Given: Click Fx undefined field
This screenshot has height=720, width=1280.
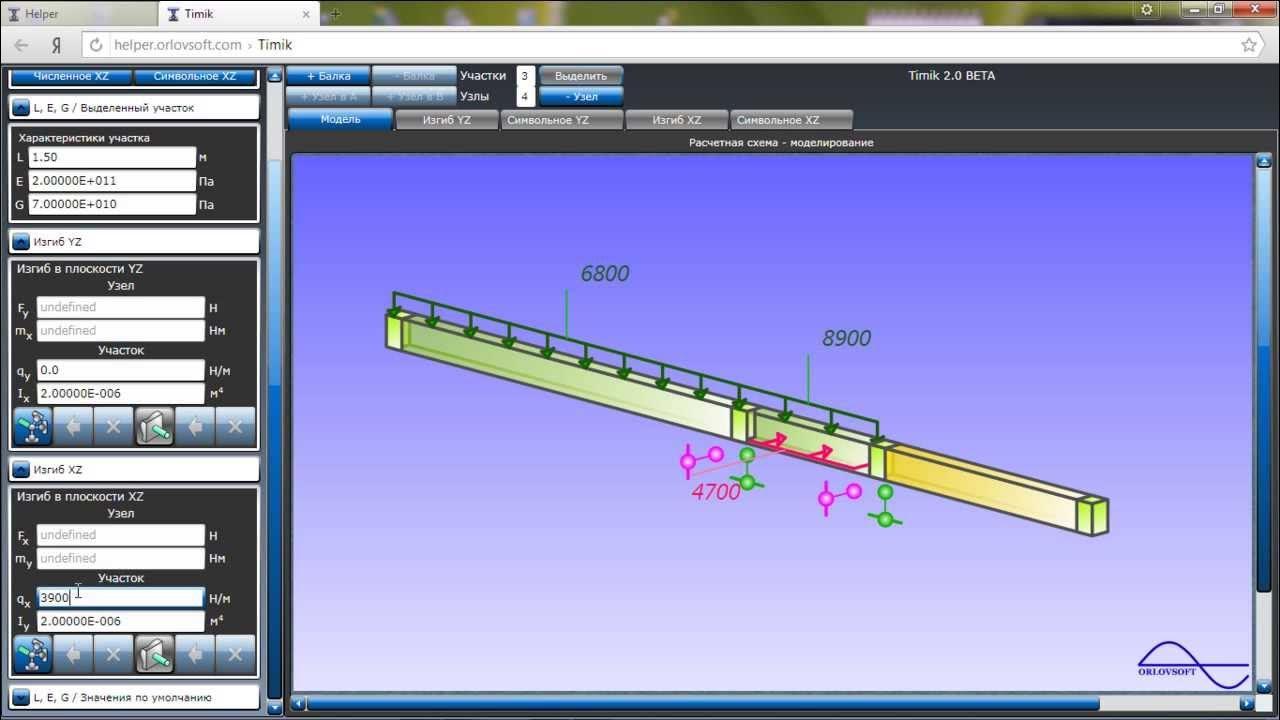Looking at the screenshot, I should coord(121,535).
